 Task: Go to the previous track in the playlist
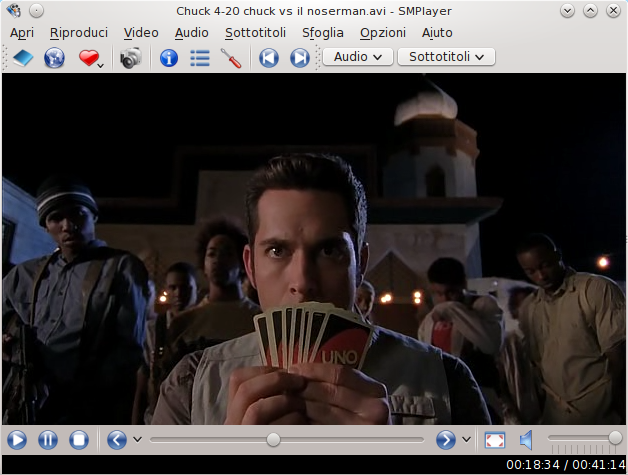coord(269,58)
